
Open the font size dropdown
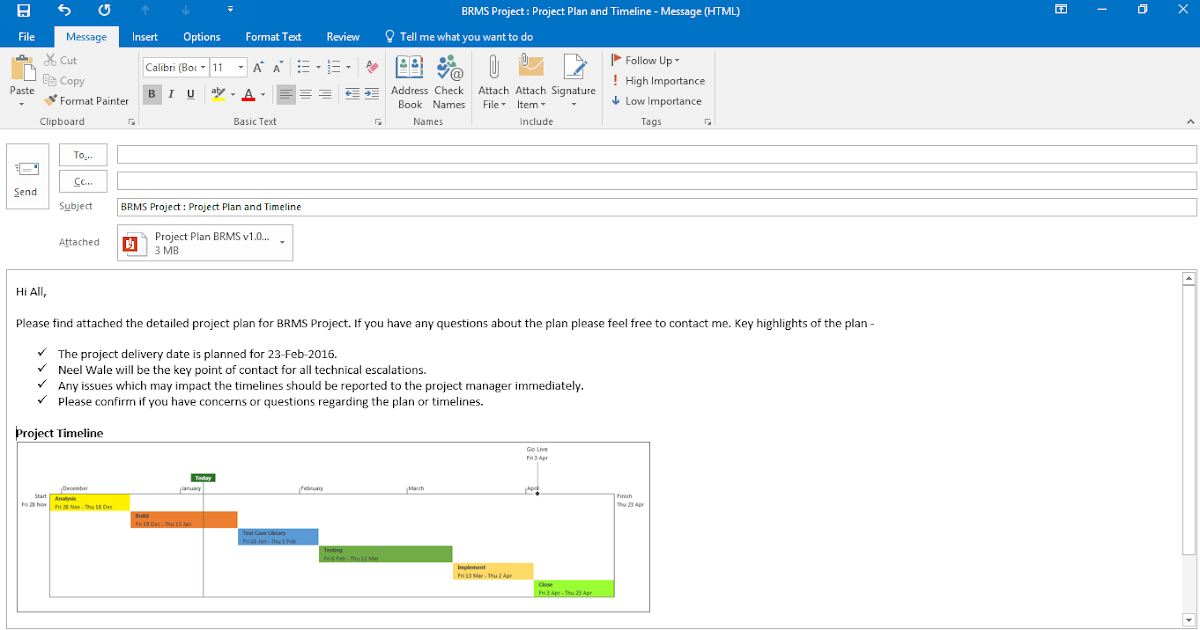(241, 67)
